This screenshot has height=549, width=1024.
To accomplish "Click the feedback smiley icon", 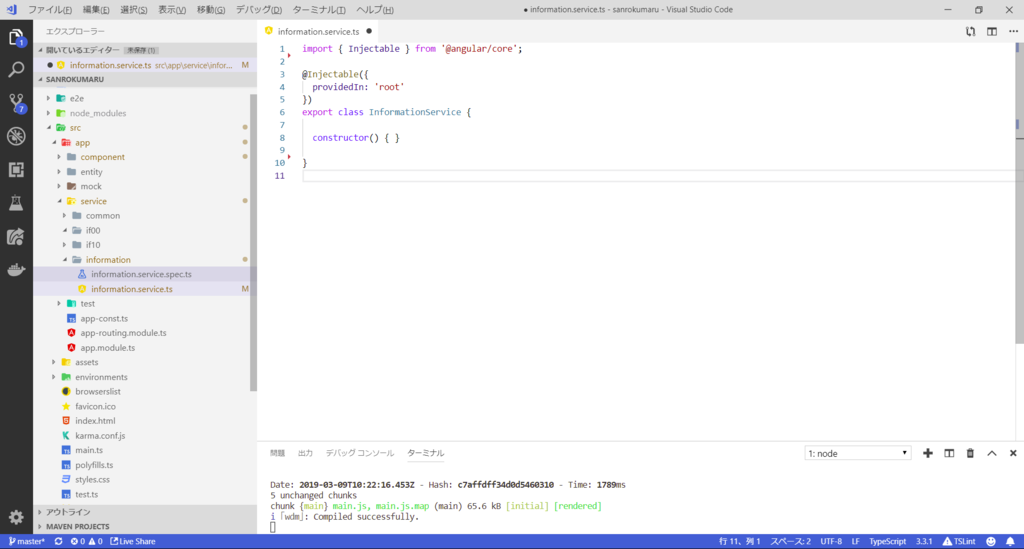I will pos(991,541).
